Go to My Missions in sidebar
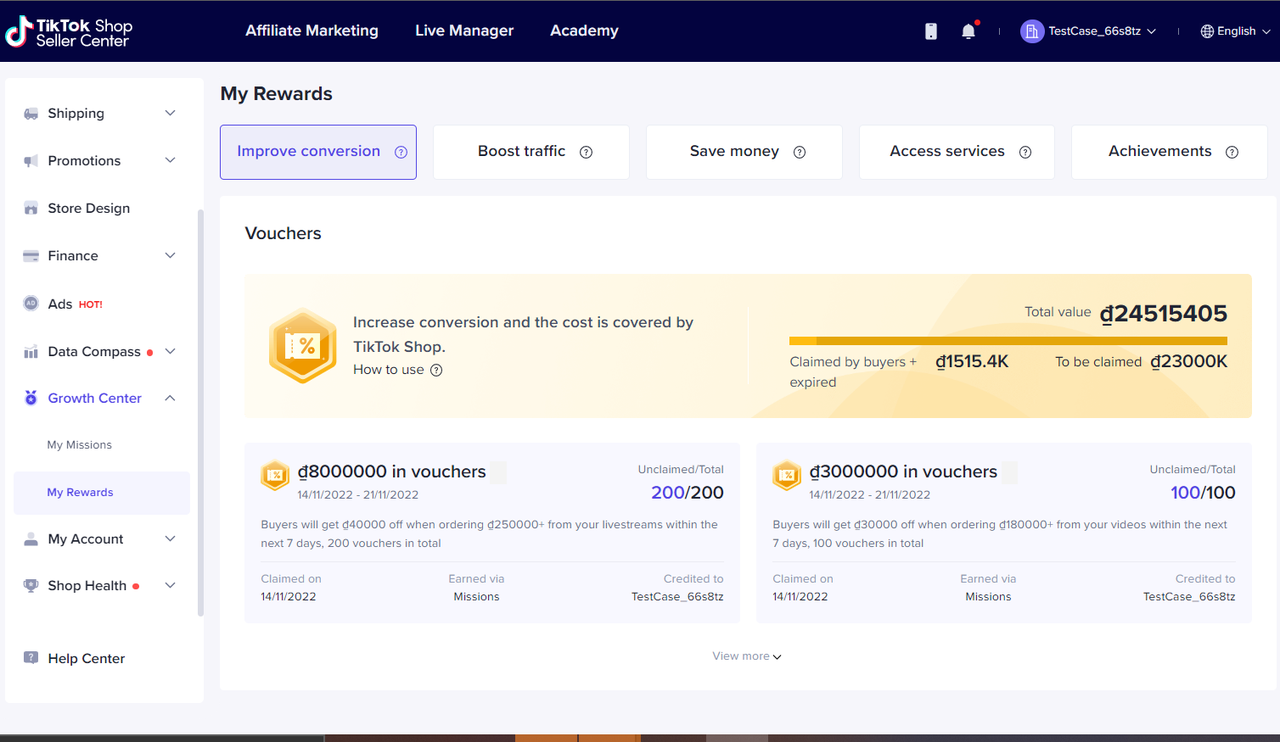This screenshot has width=1280, height=742. (x=79, y=445)
